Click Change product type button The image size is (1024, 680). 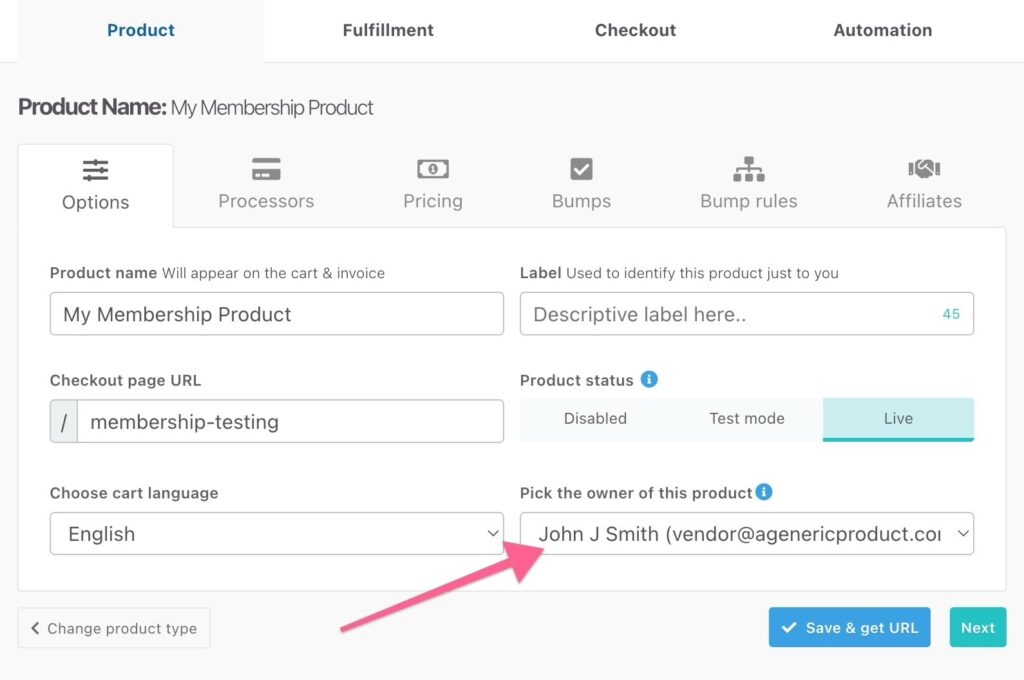(114, 629)
